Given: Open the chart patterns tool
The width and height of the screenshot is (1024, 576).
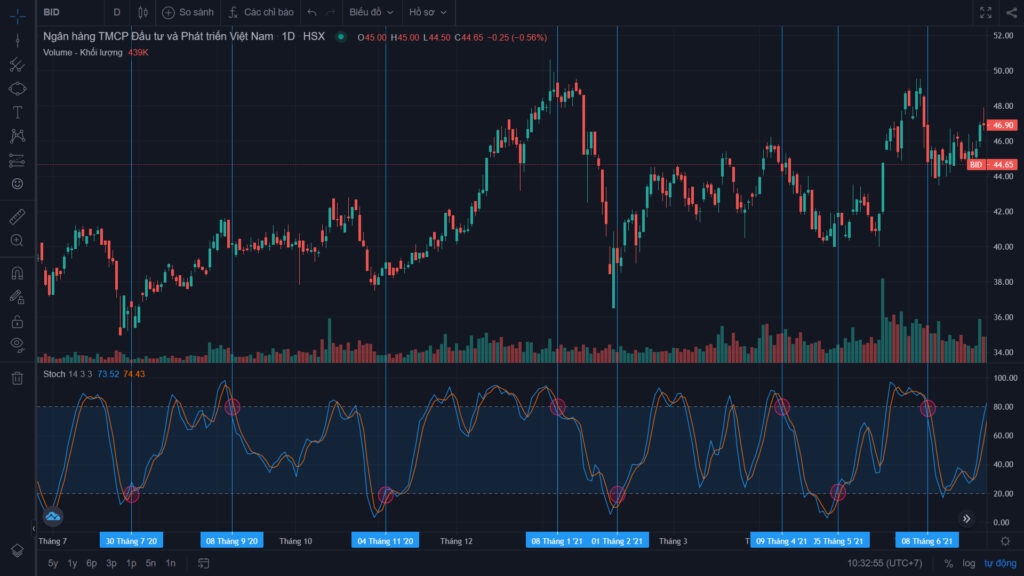Looking at the screenshot, I should 18,136.
